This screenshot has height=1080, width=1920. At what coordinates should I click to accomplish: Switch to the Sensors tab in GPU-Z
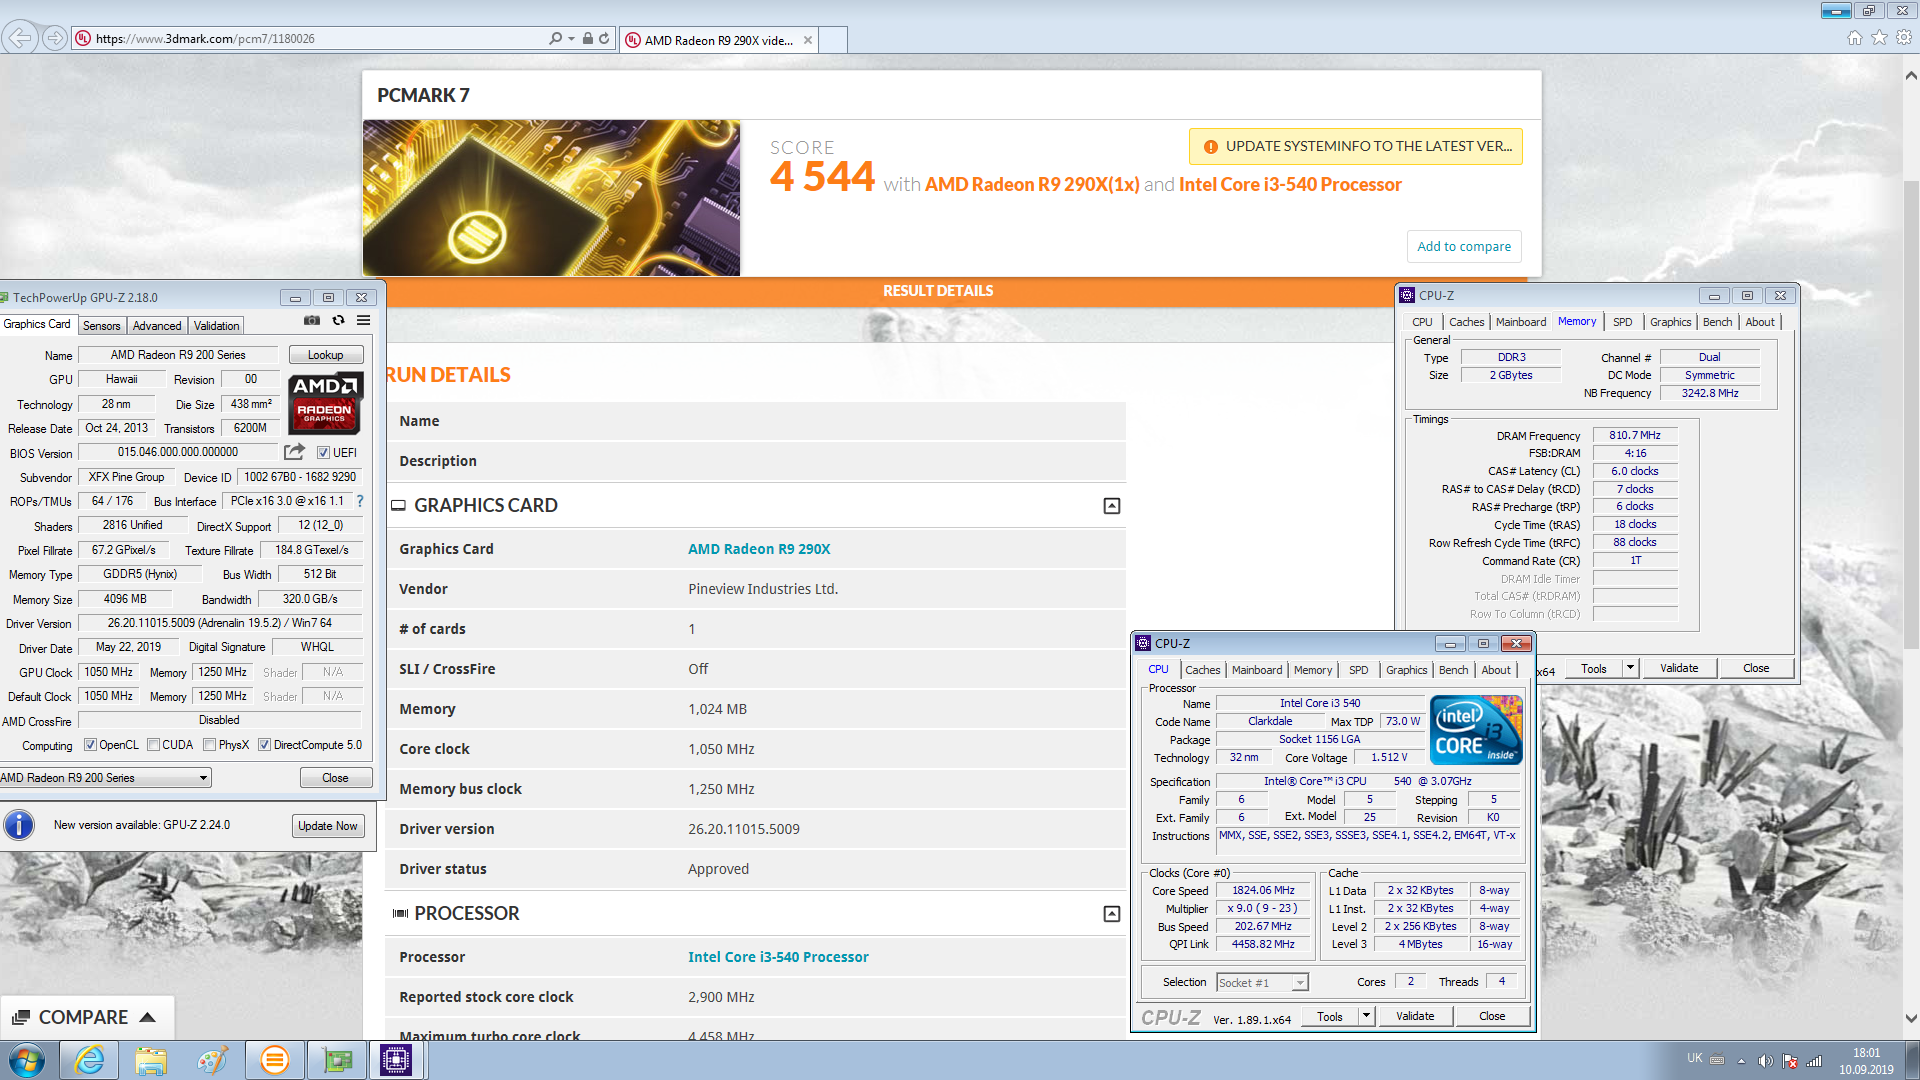click(101, 325)
